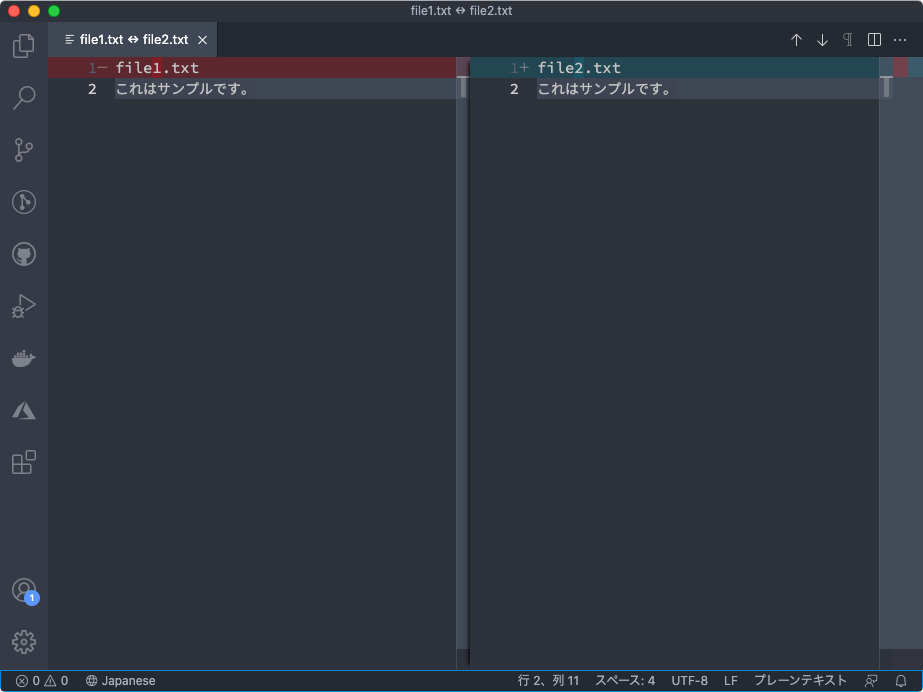Viewport: 923px width, 692px height.
Task: Open the notifications bell
Action: 901,680
